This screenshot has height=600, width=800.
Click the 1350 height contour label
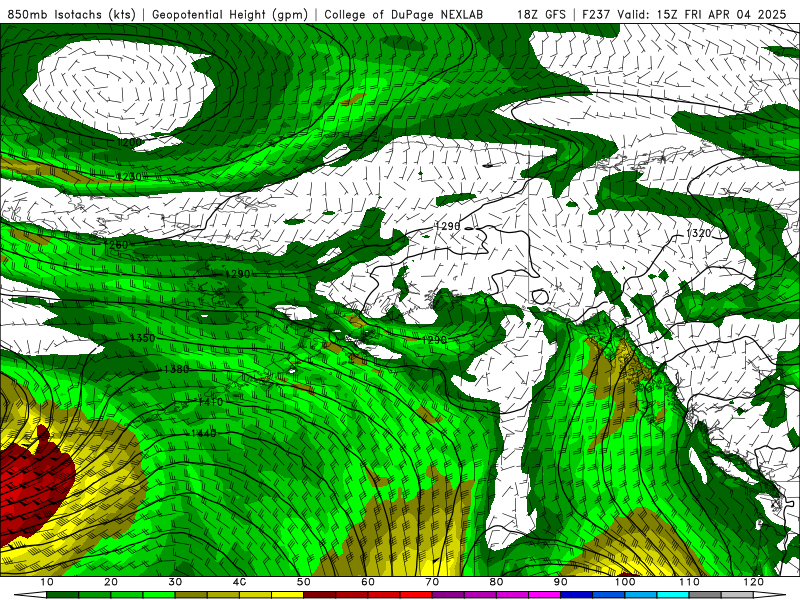coord(143,338)
